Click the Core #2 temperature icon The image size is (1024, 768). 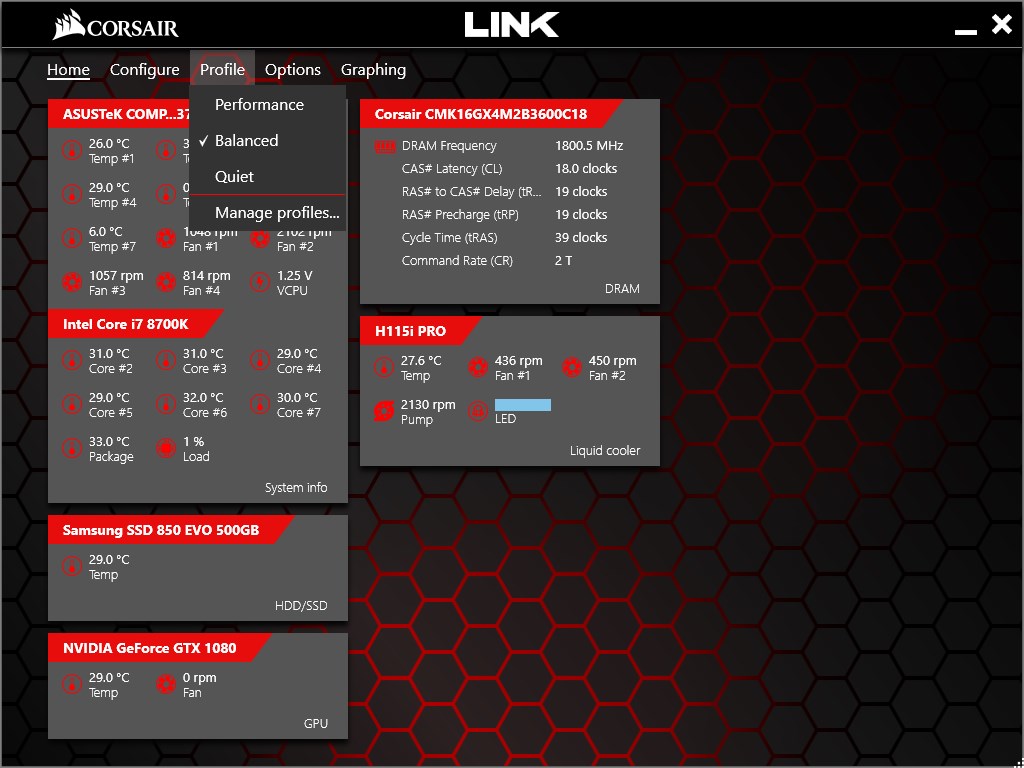(x=72, y=360)
